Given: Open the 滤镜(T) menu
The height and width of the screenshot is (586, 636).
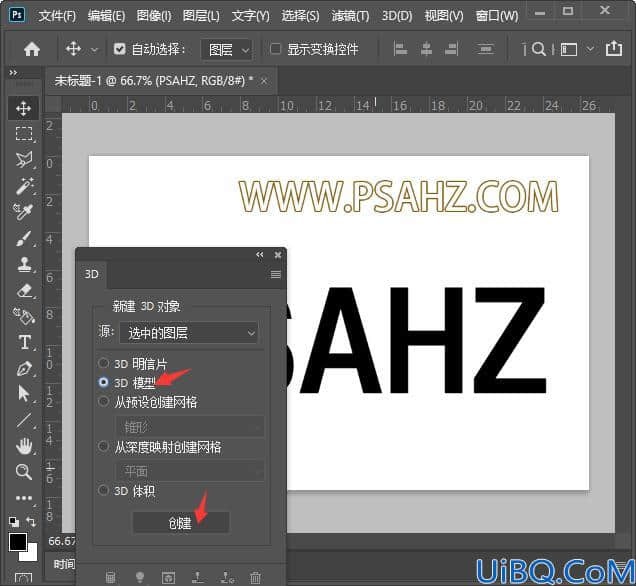Looking at the screenshot, I should 350,16.
